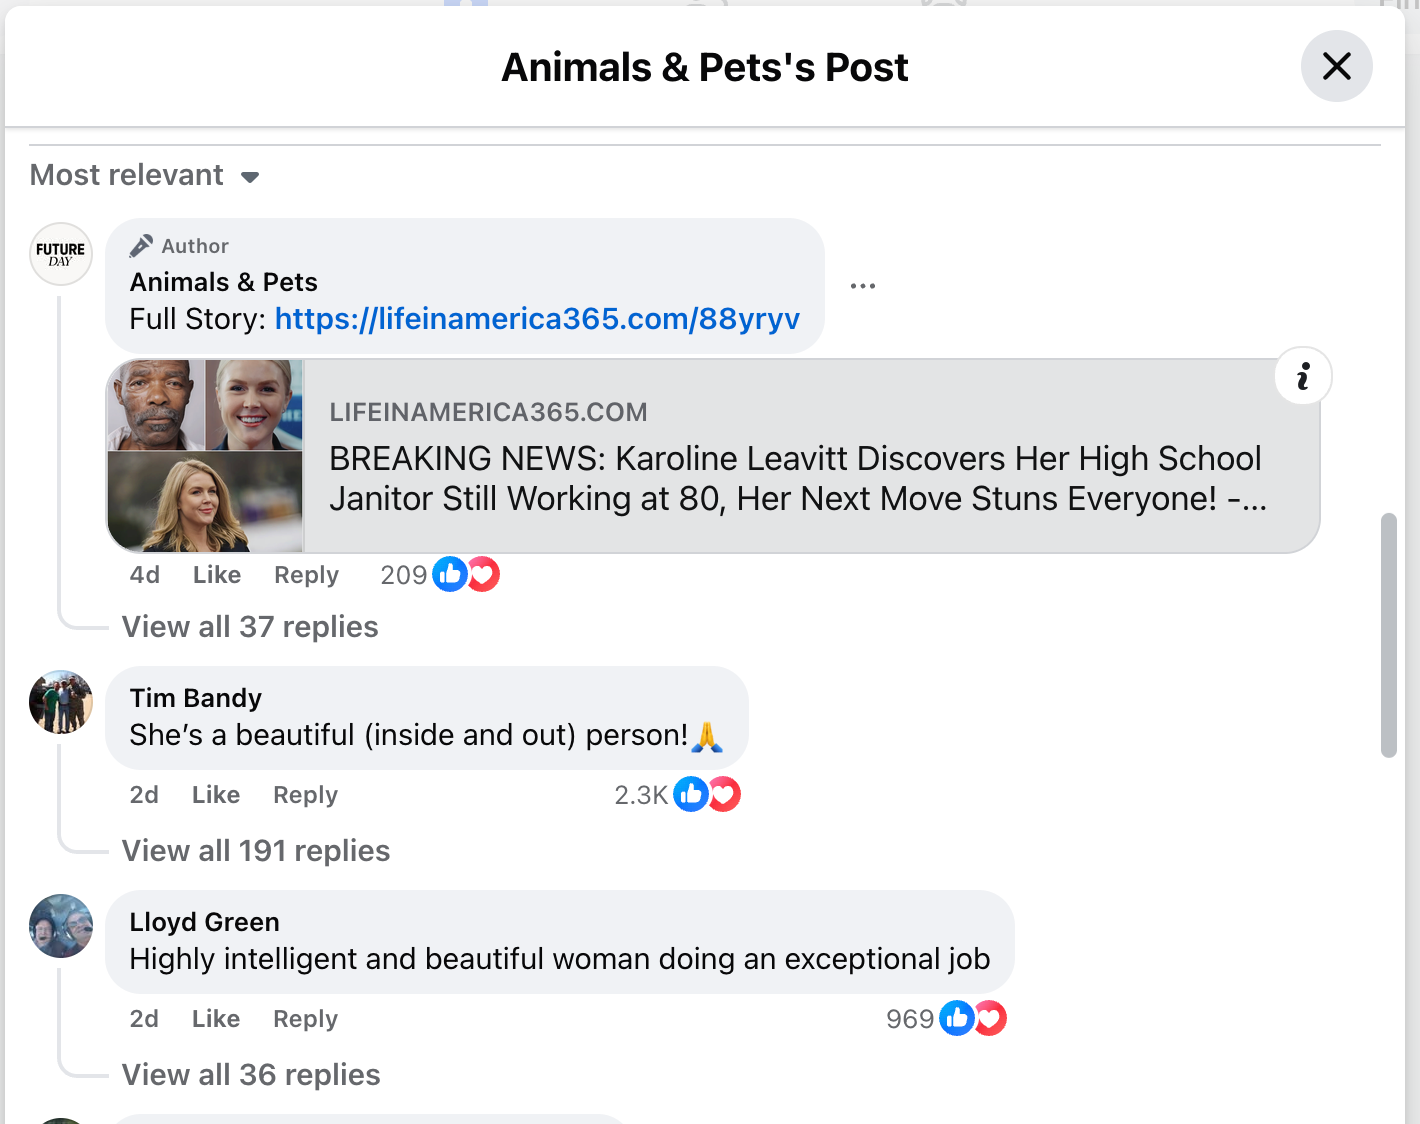Expand View all 37 replies
Screen dimensions: 1420x1124
(250, 627)
